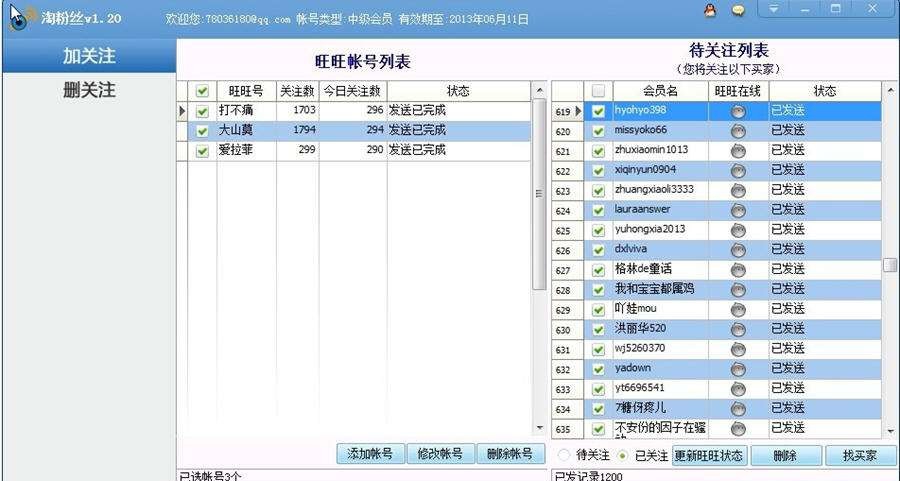Click the 修改帐号 button

440,454
